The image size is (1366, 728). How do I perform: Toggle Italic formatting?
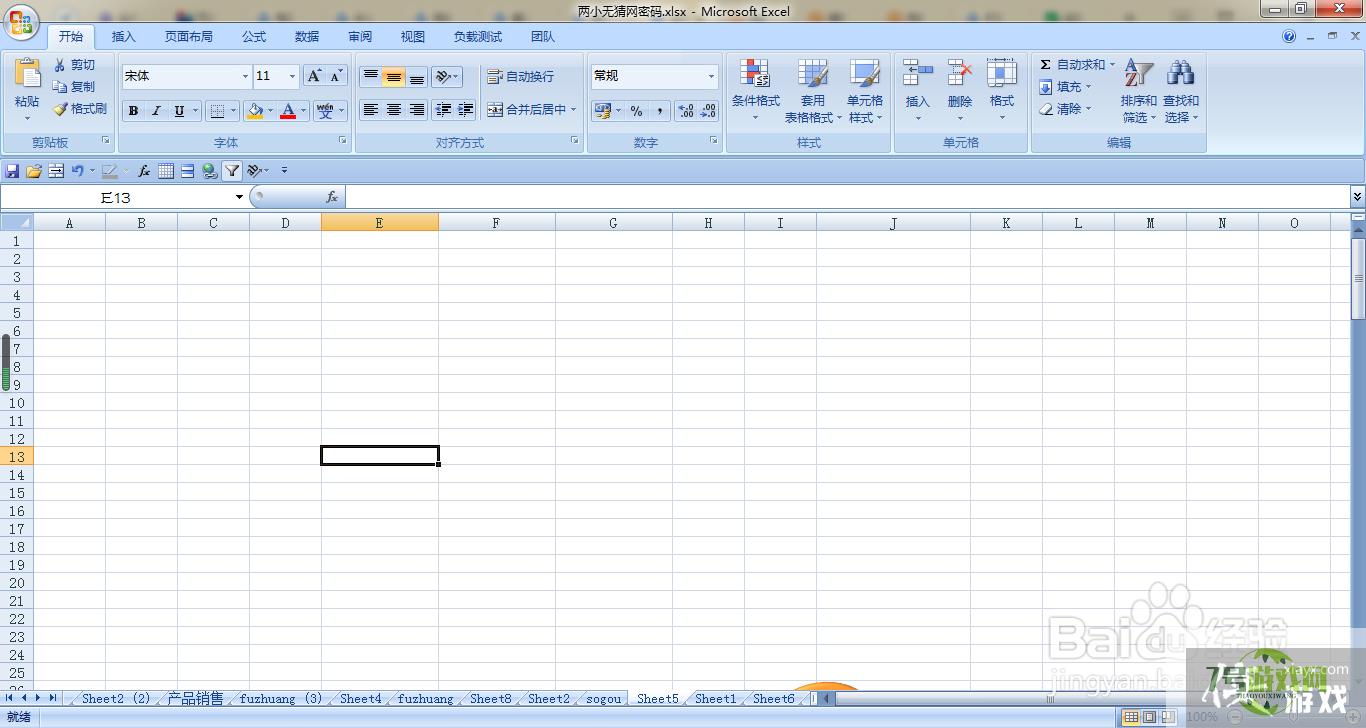(x=156, y=111)
